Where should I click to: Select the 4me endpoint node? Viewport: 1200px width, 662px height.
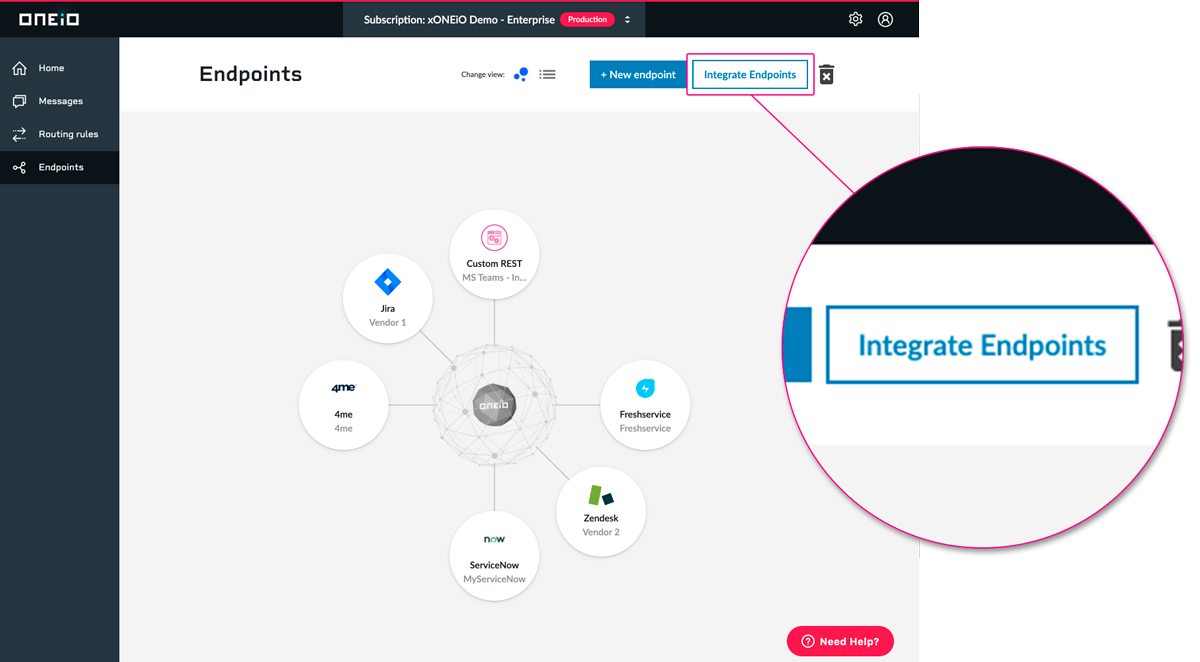tap(343, 405)
